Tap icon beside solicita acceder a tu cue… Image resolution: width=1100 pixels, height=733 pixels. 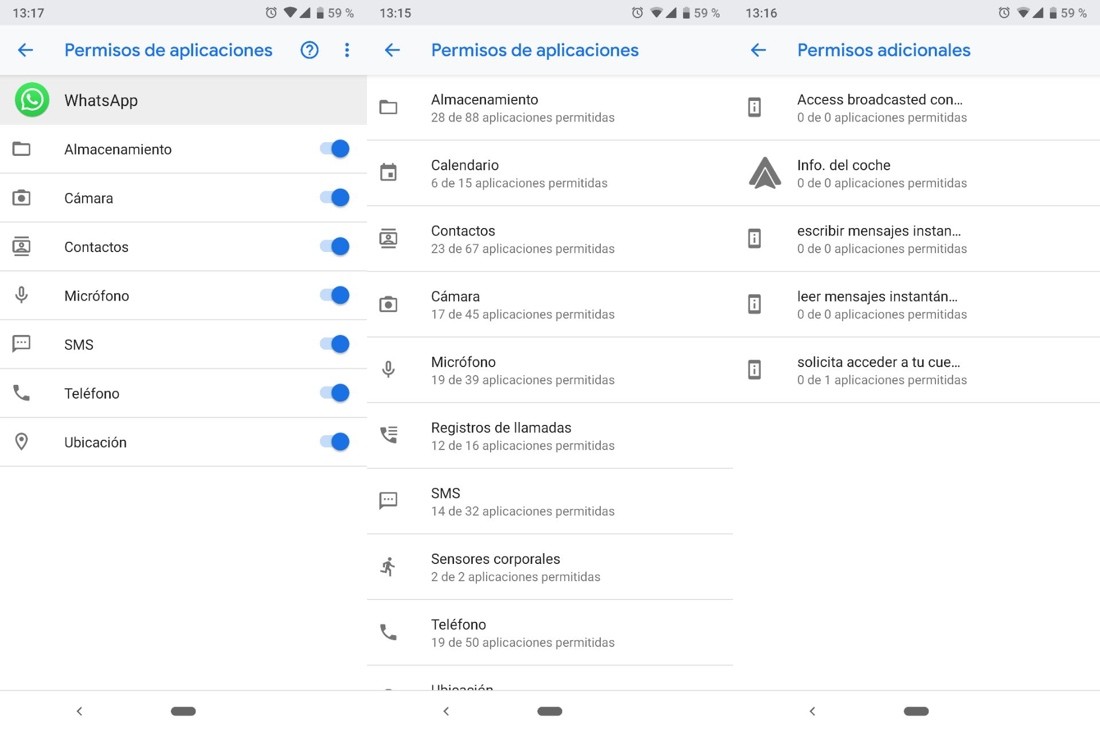coord(754,370)
